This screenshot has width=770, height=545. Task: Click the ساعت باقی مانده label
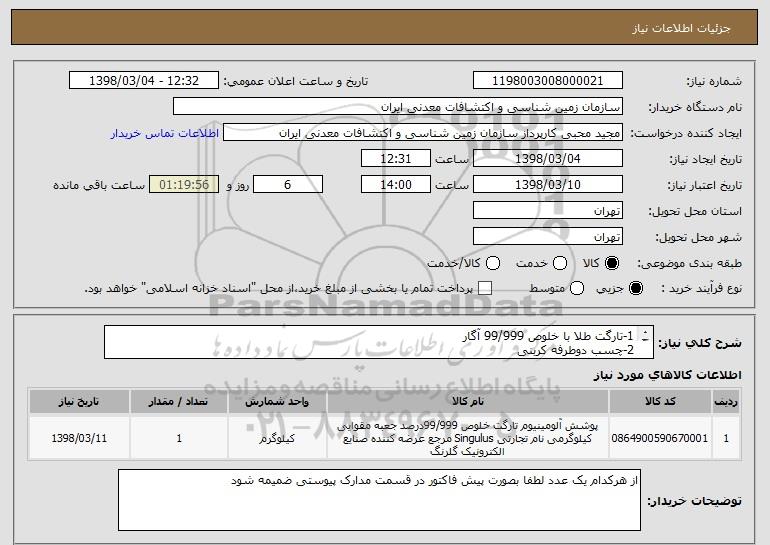99,185
